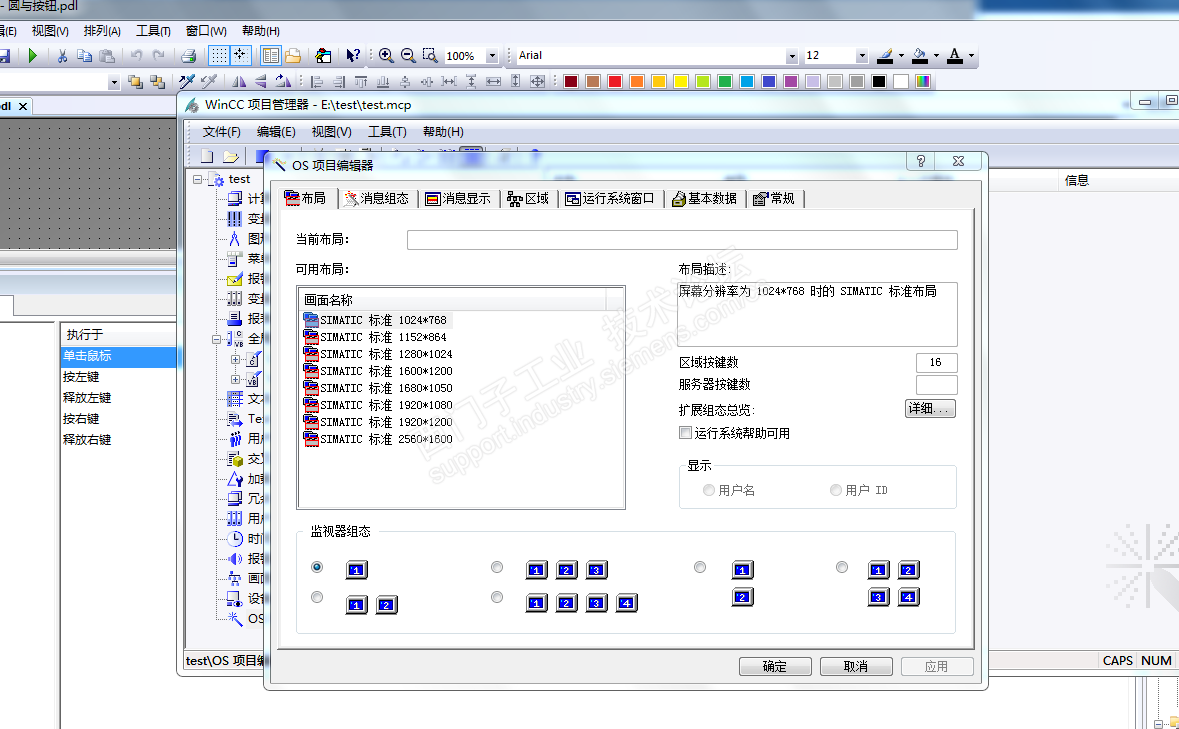This screenshot has width=1179, height=729.
Task: Collapse the test project tree node
Action: 197,180
